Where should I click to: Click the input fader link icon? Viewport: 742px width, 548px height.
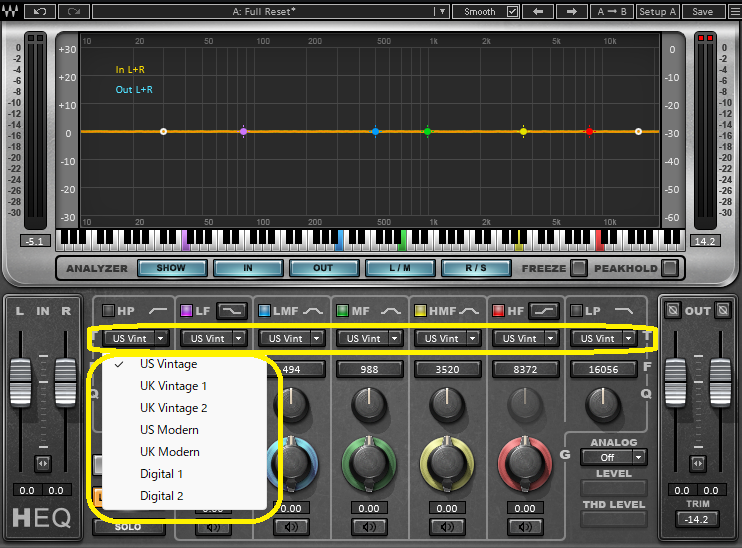coord(42,463)
